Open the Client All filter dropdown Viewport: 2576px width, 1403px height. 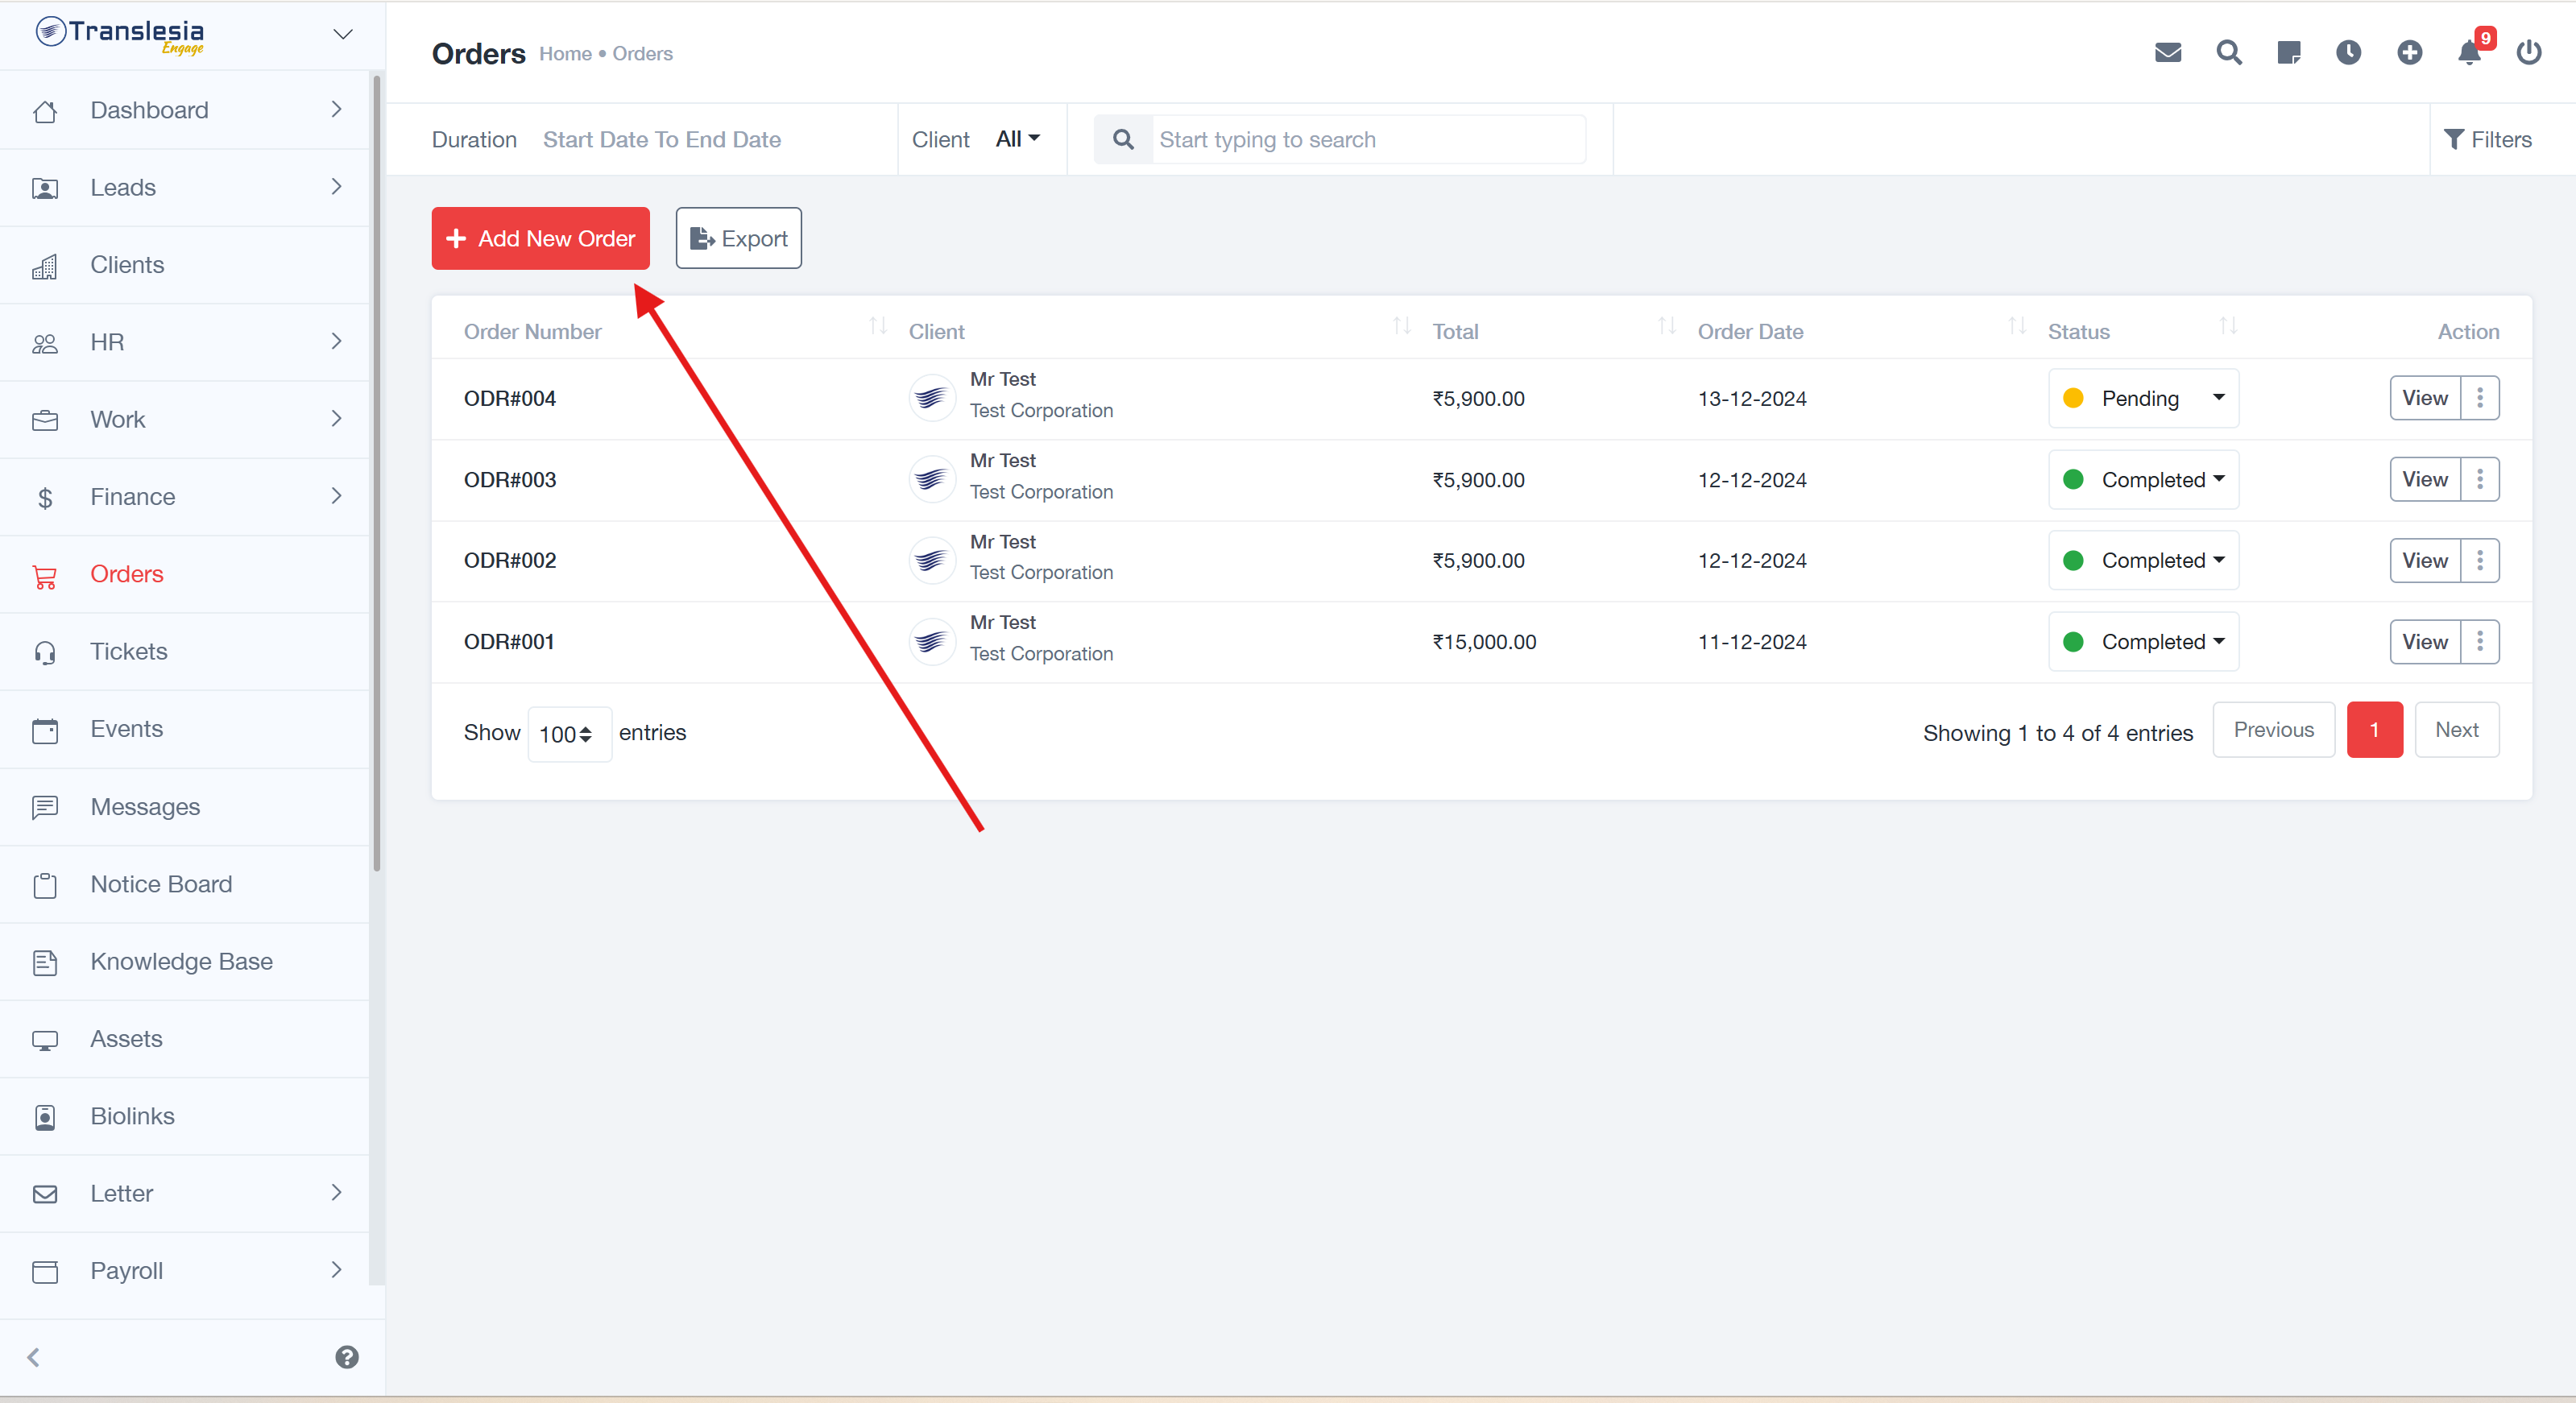click(1017, 139)
